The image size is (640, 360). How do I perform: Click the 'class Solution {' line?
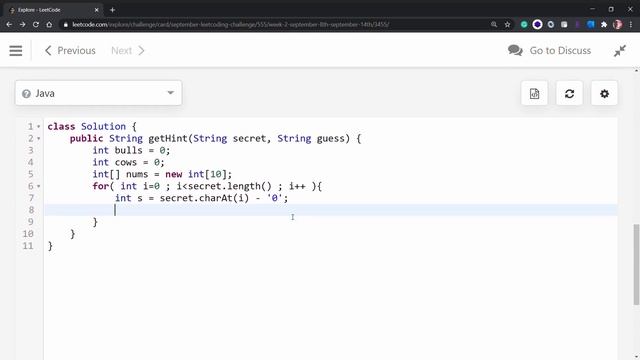92,127
